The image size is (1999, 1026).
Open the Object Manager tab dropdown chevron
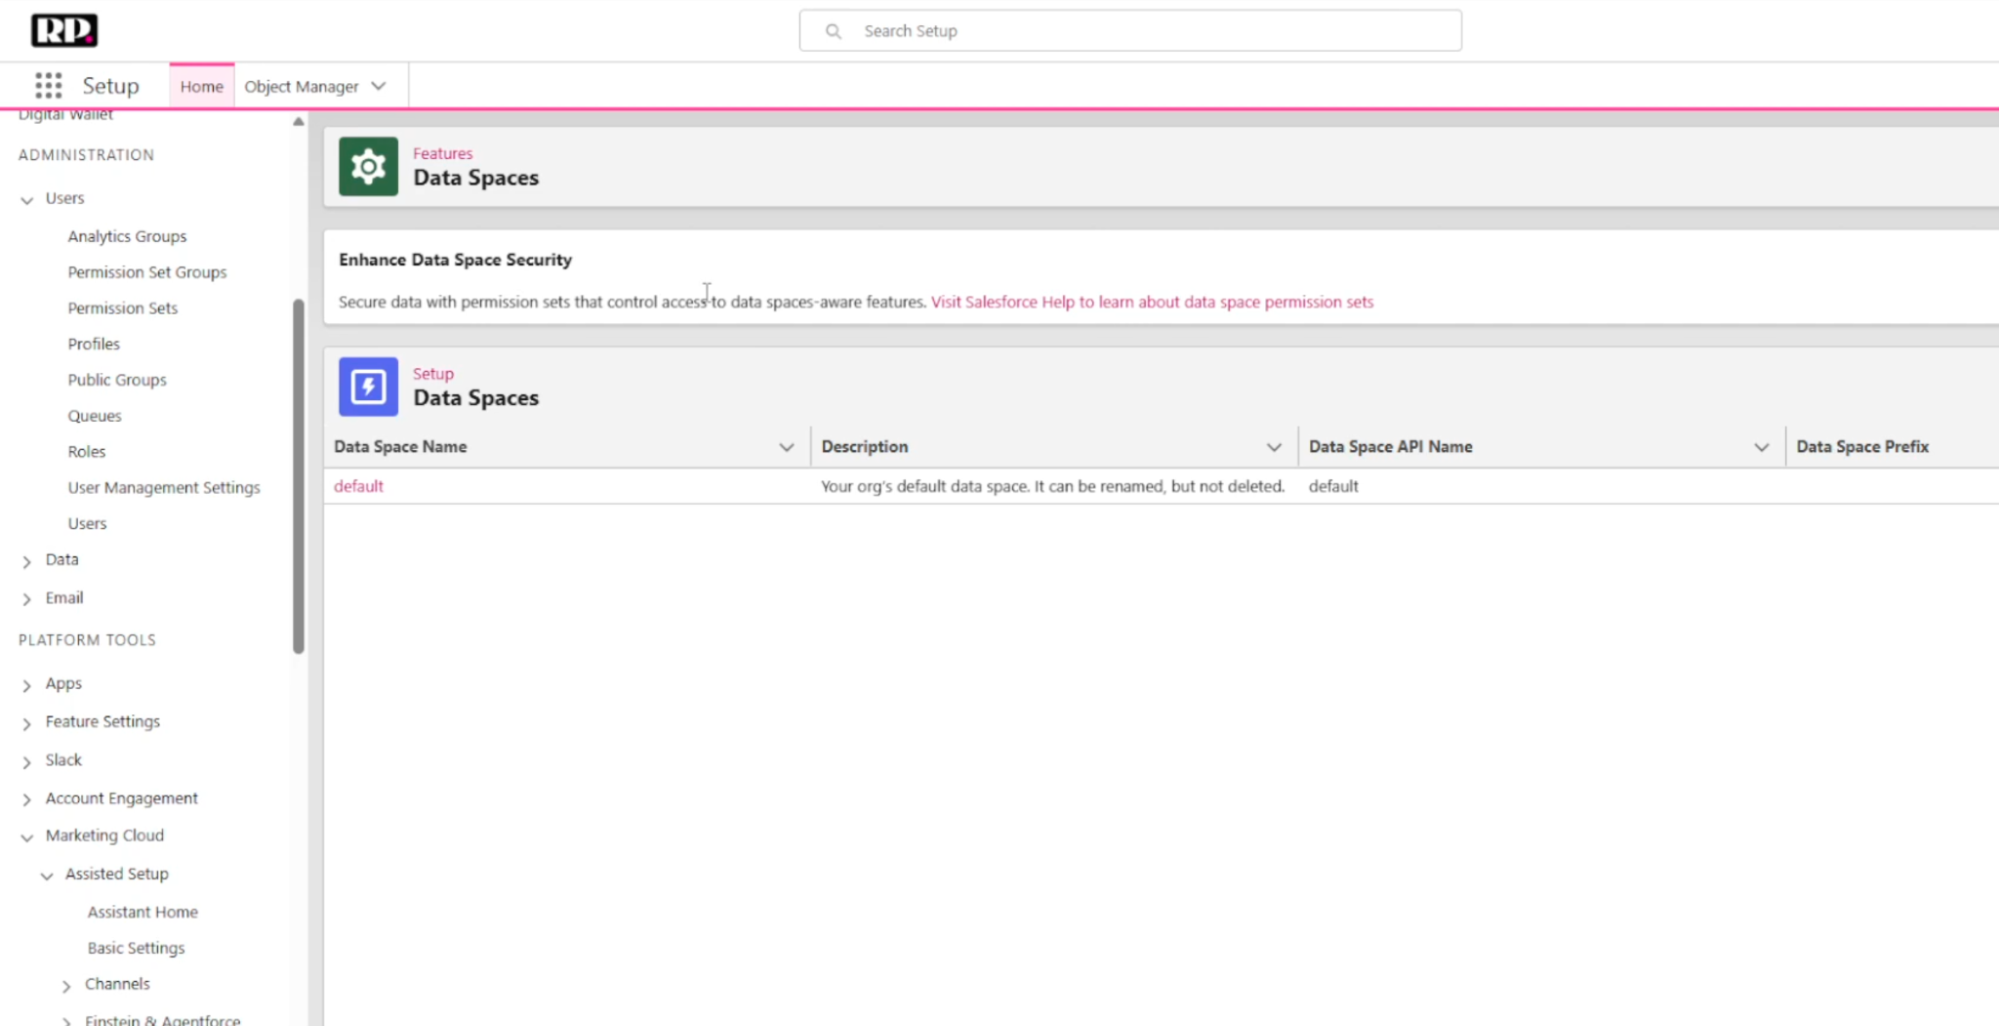tap(379, 86)
